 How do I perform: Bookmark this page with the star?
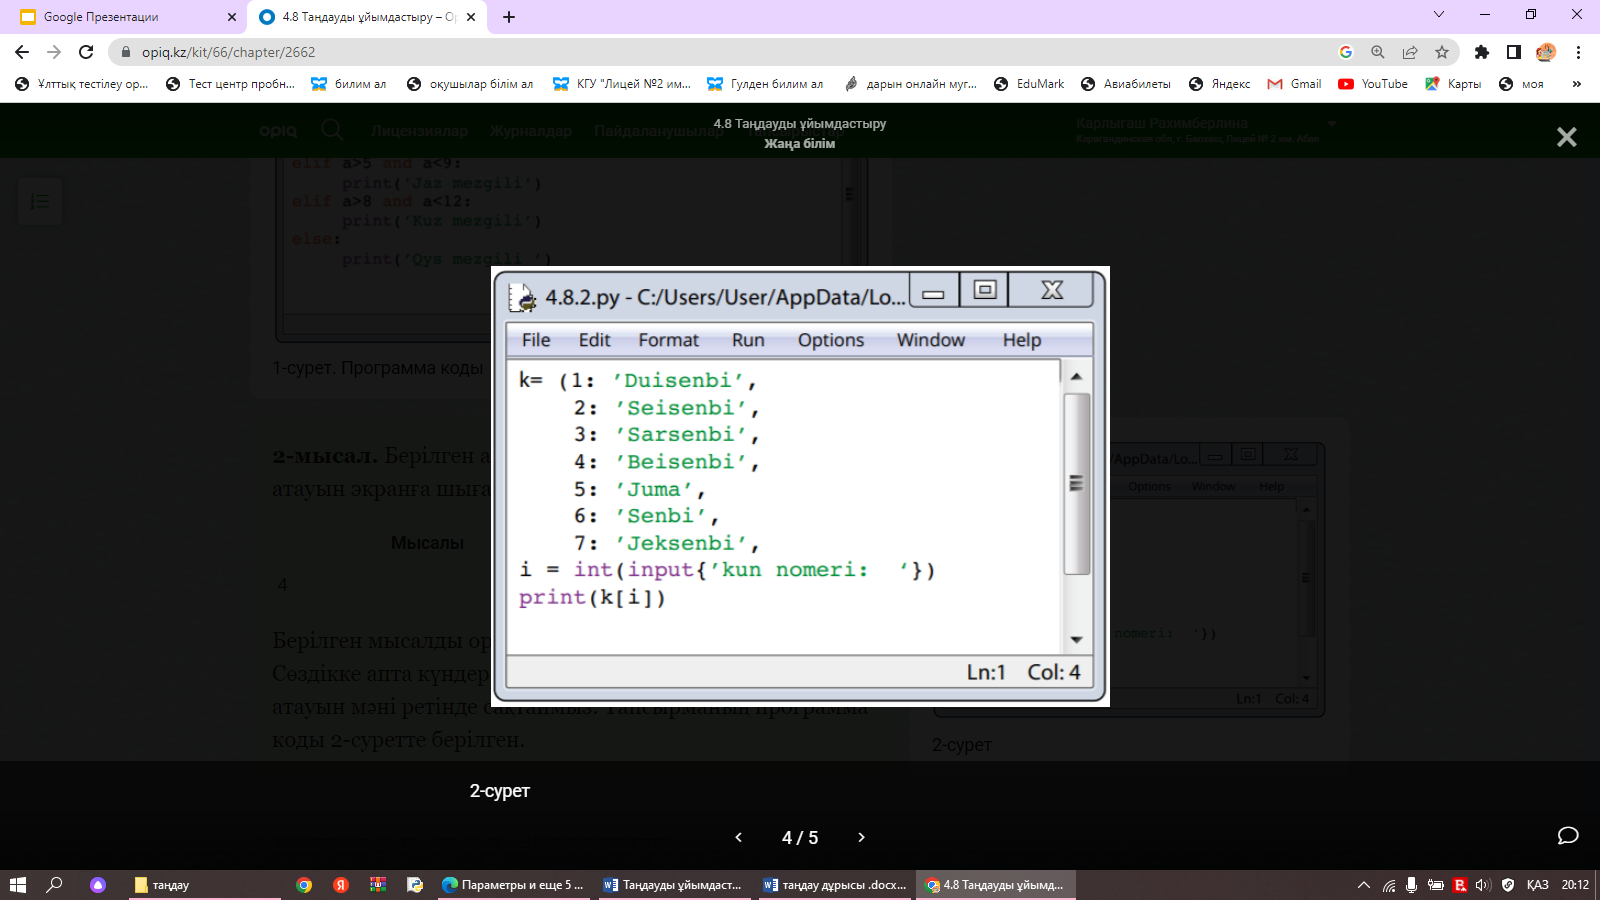click(x=1442, y=52)
